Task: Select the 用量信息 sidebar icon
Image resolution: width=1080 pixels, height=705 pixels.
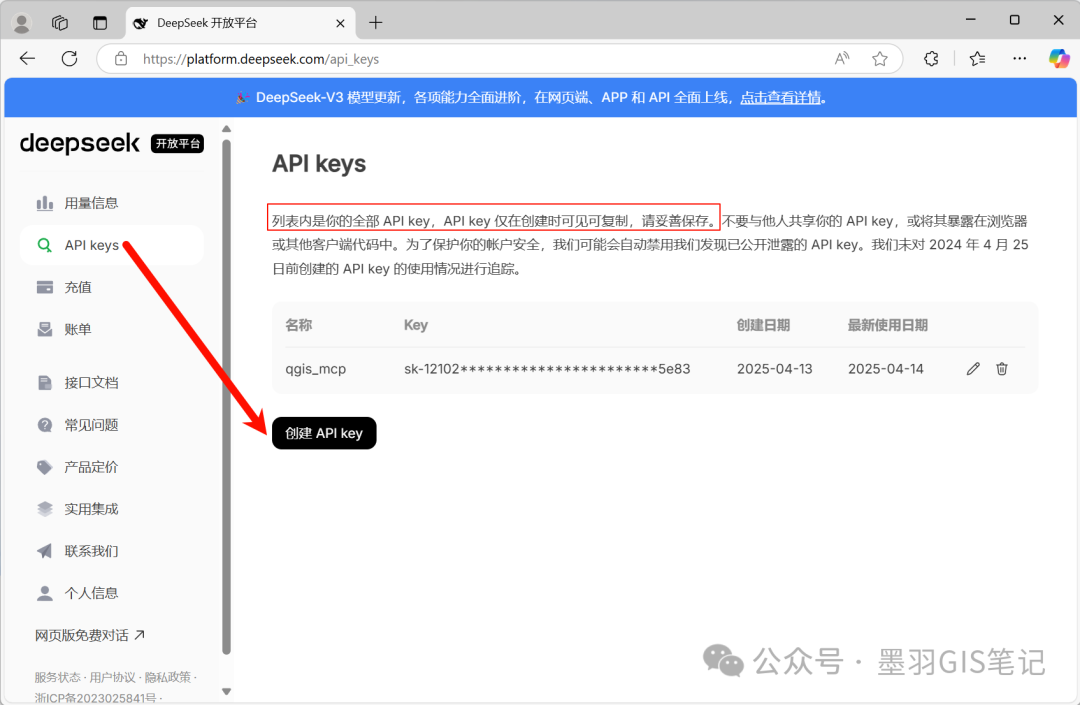Action: tap(45, 202)
